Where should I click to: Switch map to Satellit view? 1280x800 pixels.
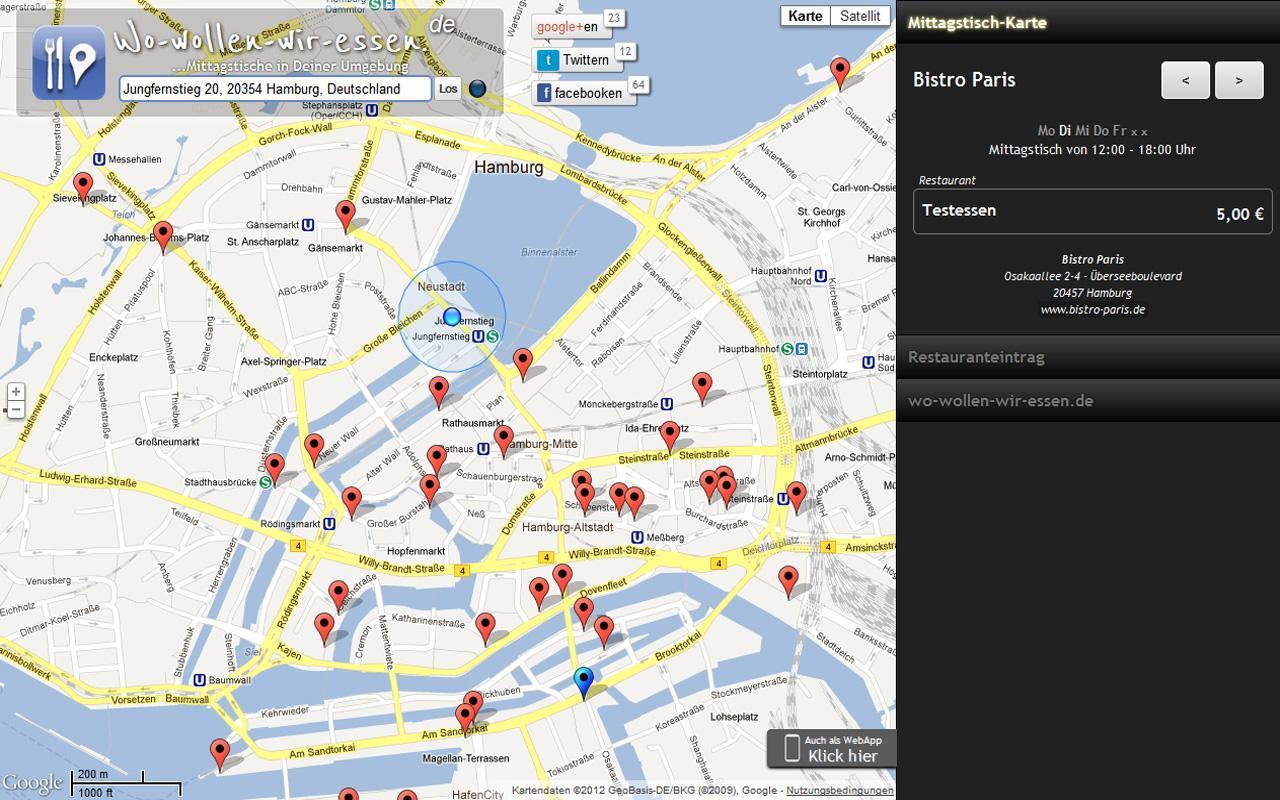click(x=860, y=16)
